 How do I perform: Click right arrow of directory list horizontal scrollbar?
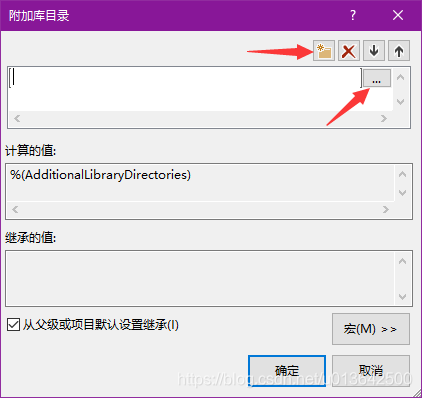[x=384, y=118]
